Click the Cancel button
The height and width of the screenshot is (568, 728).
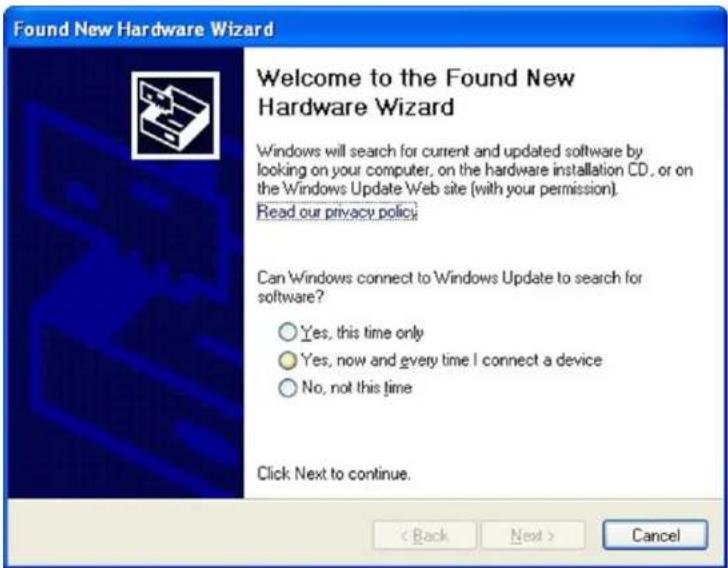pos(655,535)
